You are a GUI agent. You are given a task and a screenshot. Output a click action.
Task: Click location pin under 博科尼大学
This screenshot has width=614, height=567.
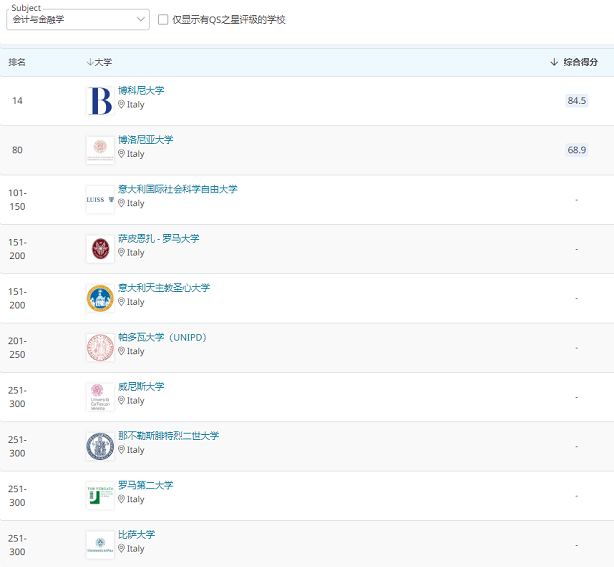(x=121, y=105)
